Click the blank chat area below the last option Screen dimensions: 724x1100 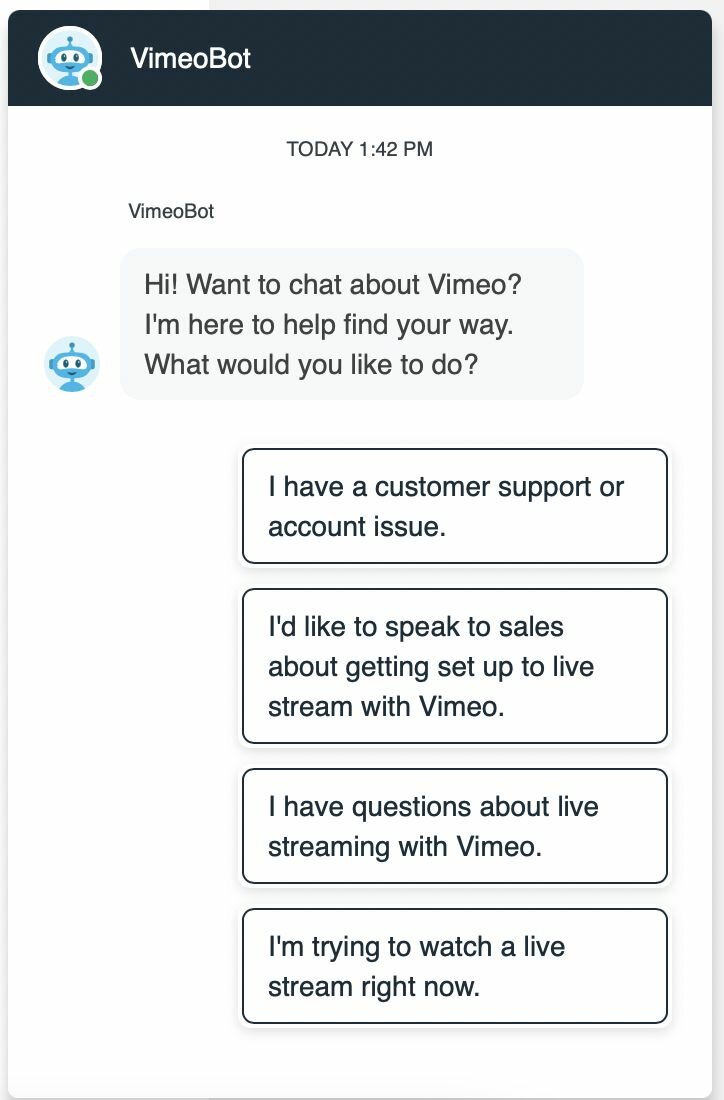tap(400, 1060)
